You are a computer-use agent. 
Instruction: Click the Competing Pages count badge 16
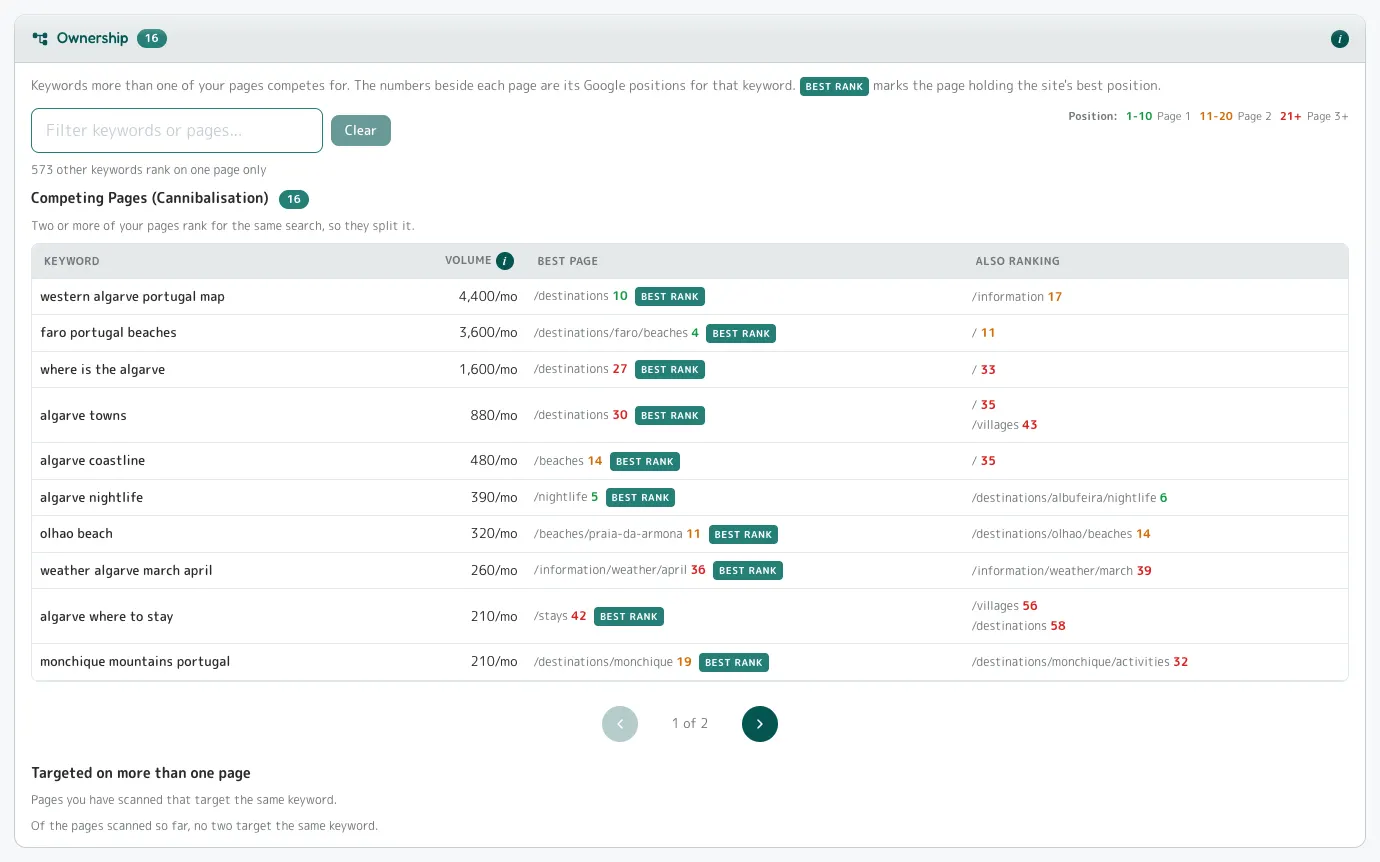pos(294,199)
